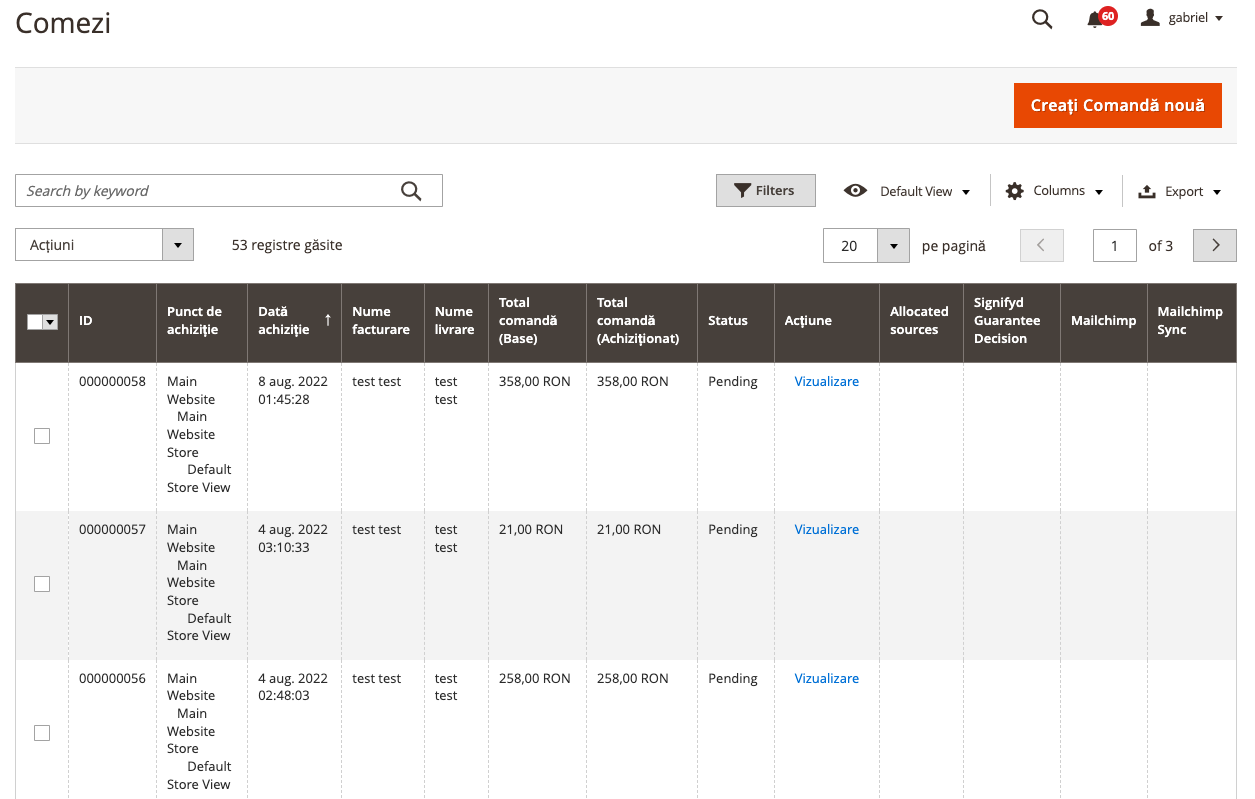Viewport: 1255px width, 799px height.
Task: Sort by Total comandă (Base) header
Action: click(x=537, y=322)
